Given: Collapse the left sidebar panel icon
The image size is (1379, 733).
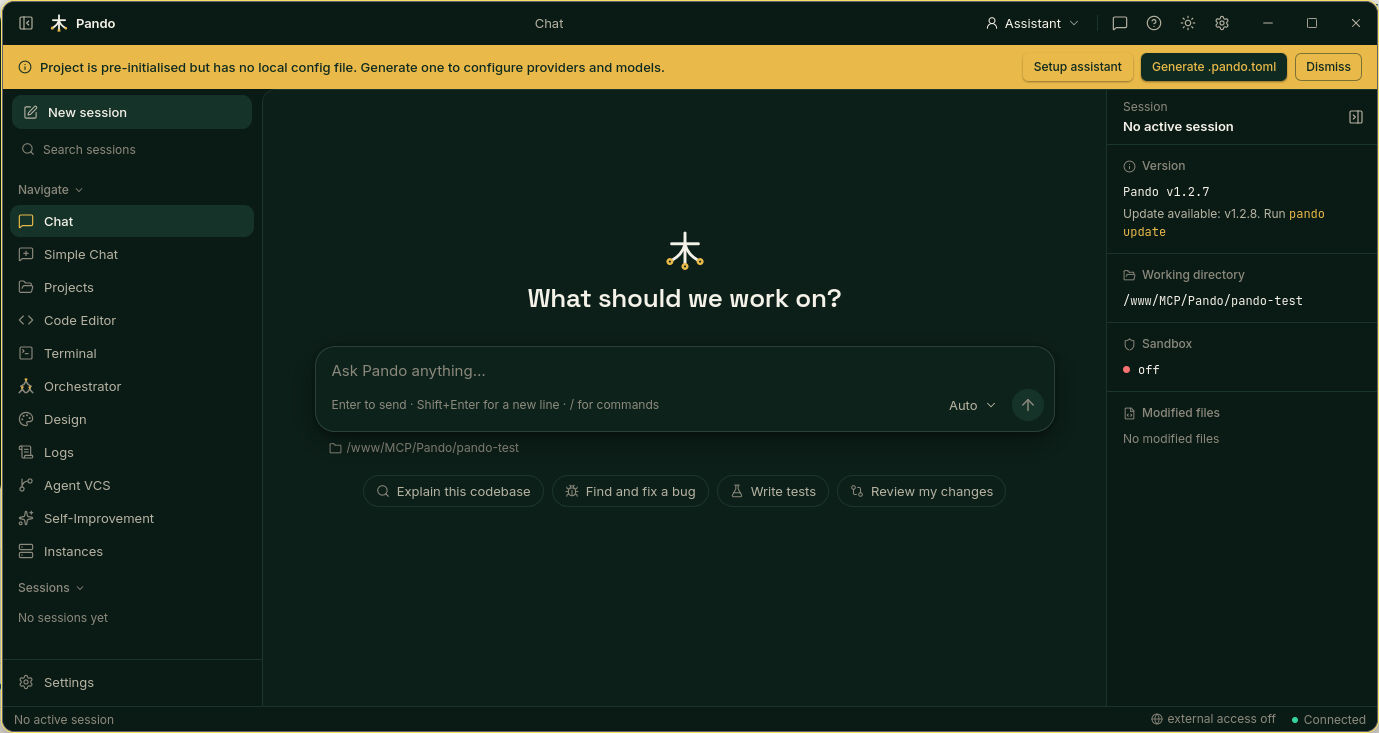Looking at the screenshot, I should click(x=26, y=23).
